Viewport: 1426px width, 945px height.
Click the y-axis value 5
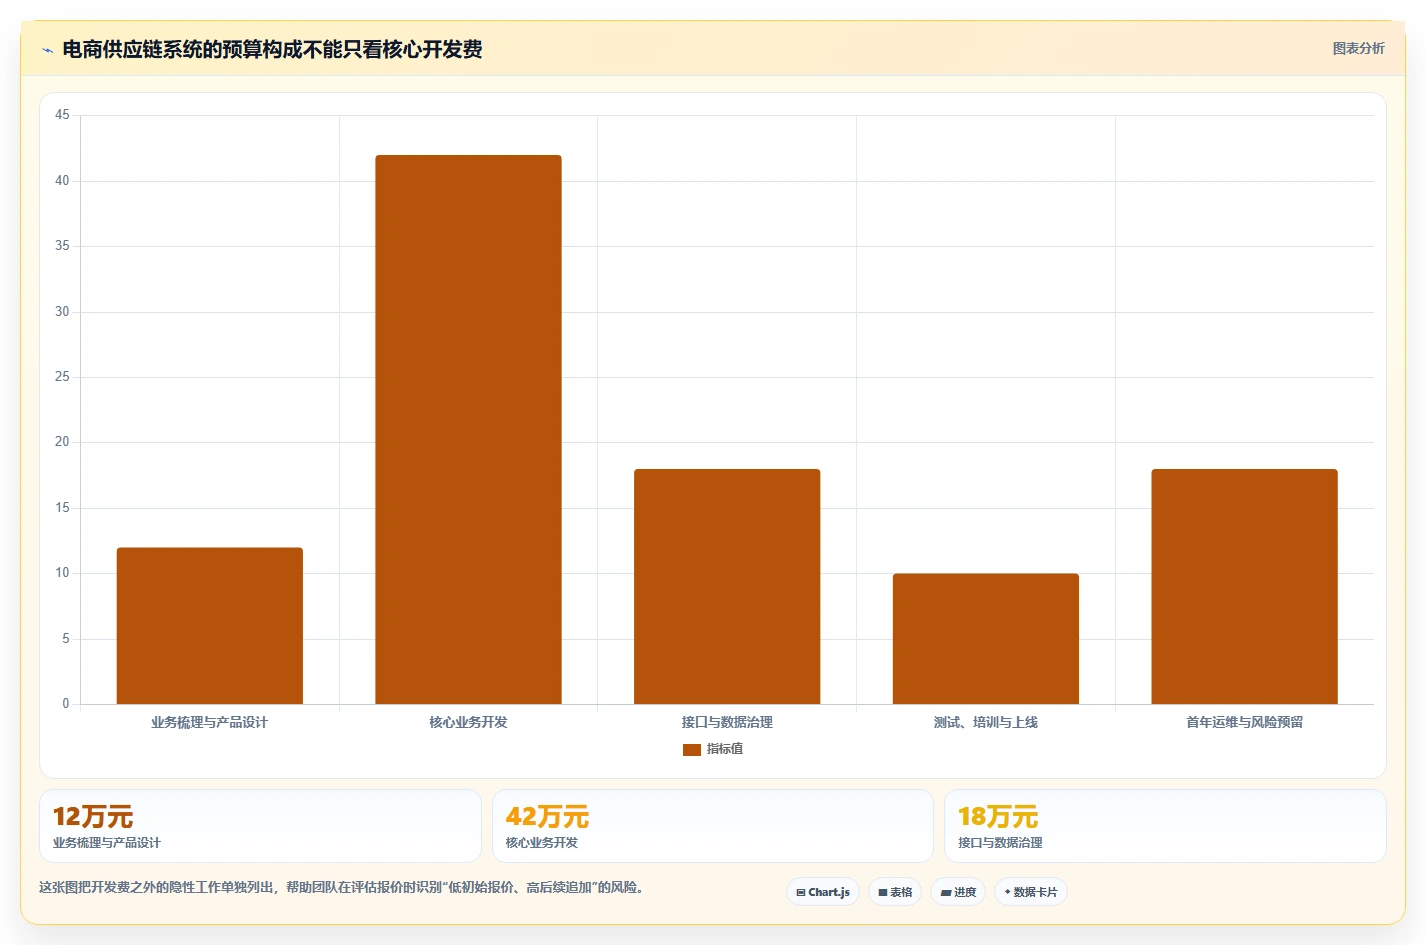(66, 639)
